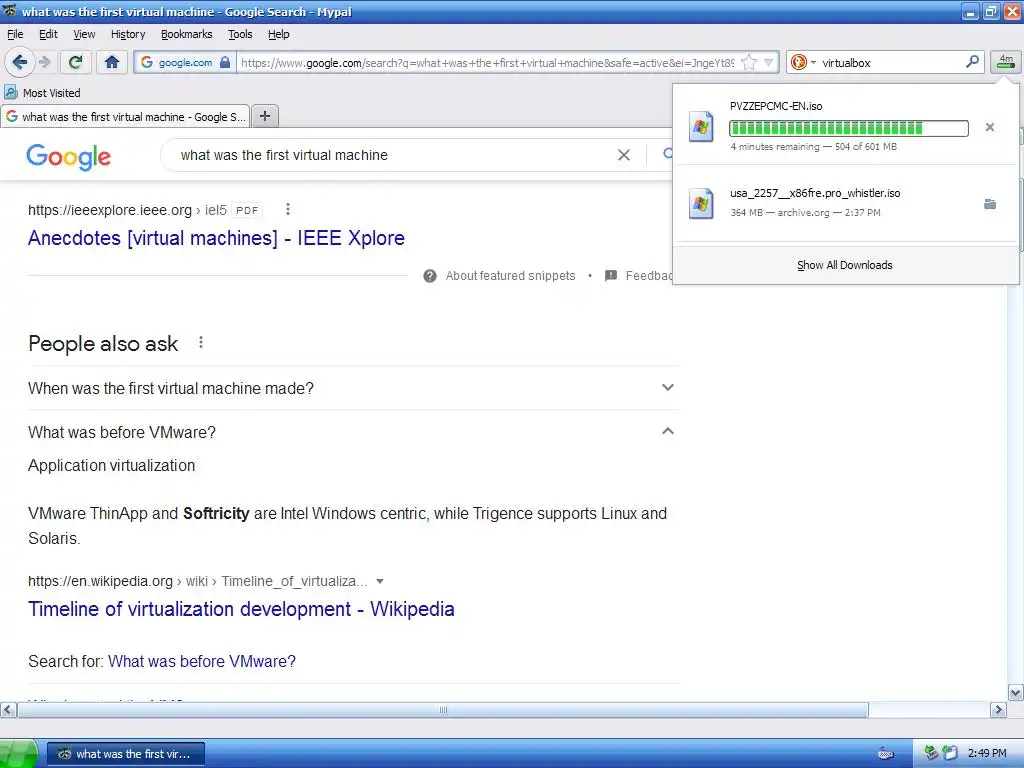Open the View menu
This screenshot has width=1024, height=768.
[84, 34]
